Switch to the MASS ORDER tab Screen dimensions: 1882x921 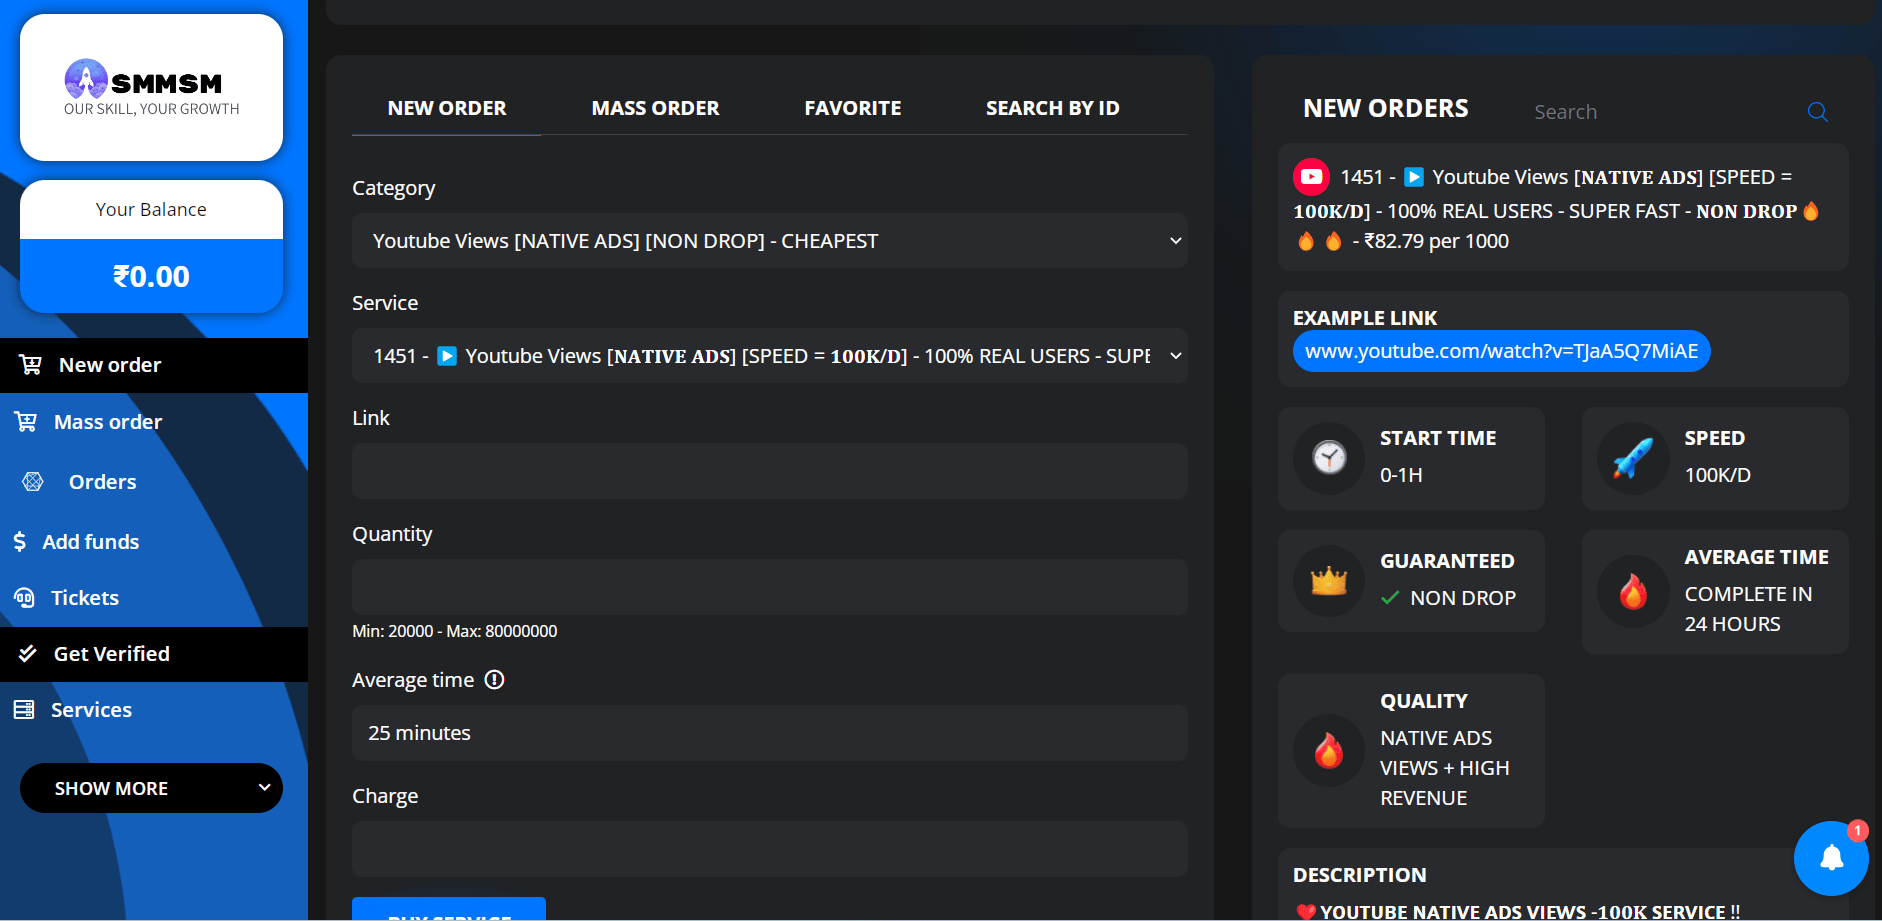[655, 108]
